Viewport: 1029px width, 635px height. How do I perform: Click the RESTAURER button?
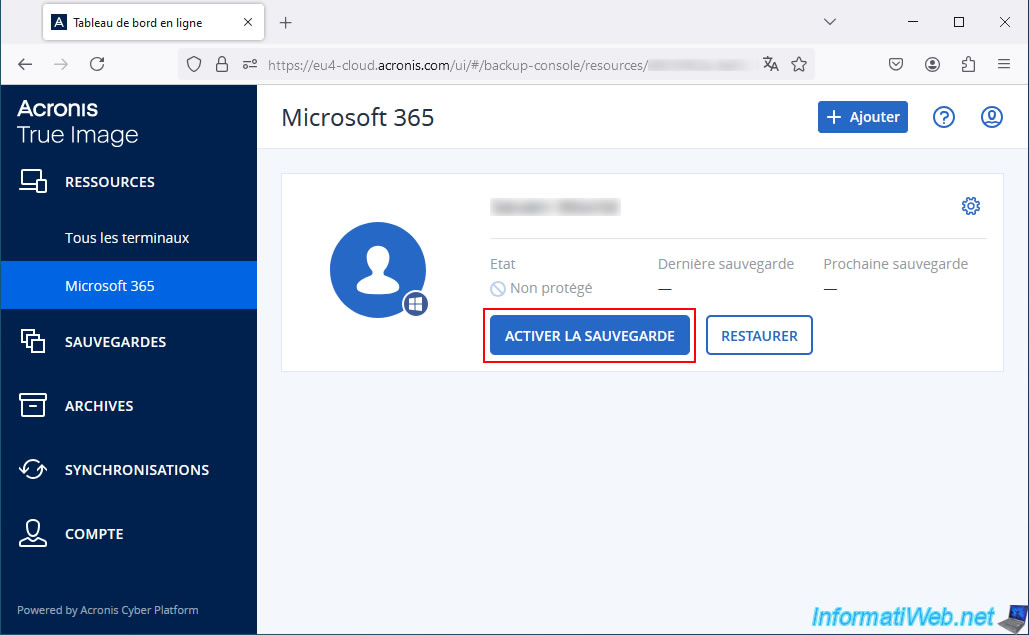(x=759, y=335)
